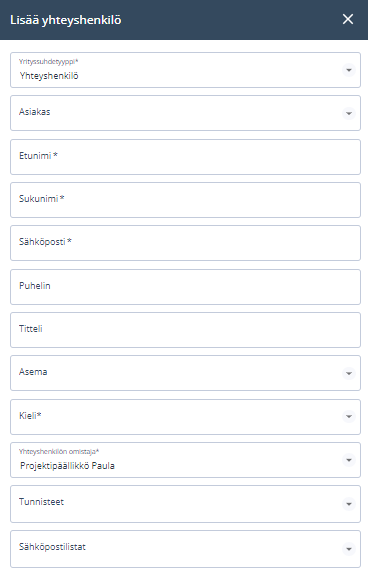This screenshot has height=577, width=368.
Task: Open the Asema dropdown arrow
Action: pos(349,373)
